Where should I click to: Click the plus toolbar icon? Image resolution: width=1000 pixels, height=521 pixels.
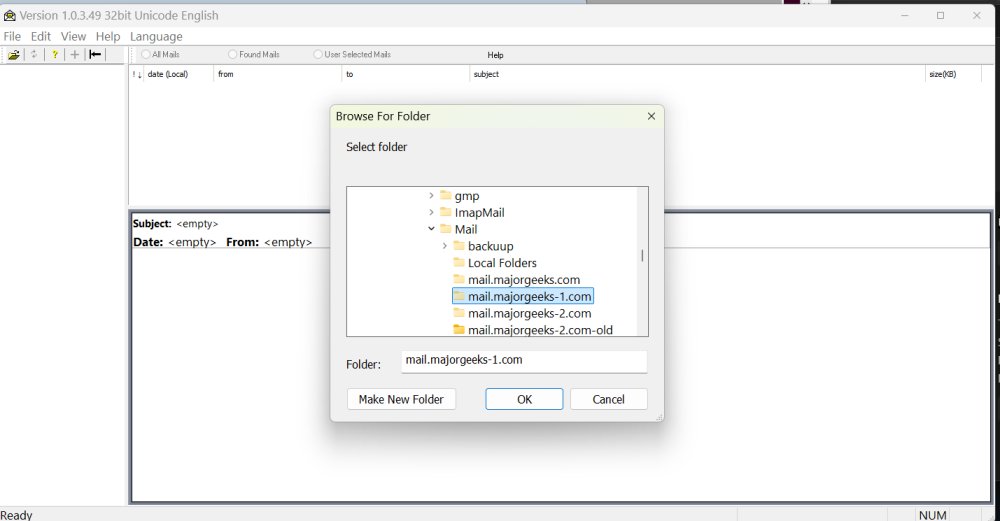(x=75, y=55)
